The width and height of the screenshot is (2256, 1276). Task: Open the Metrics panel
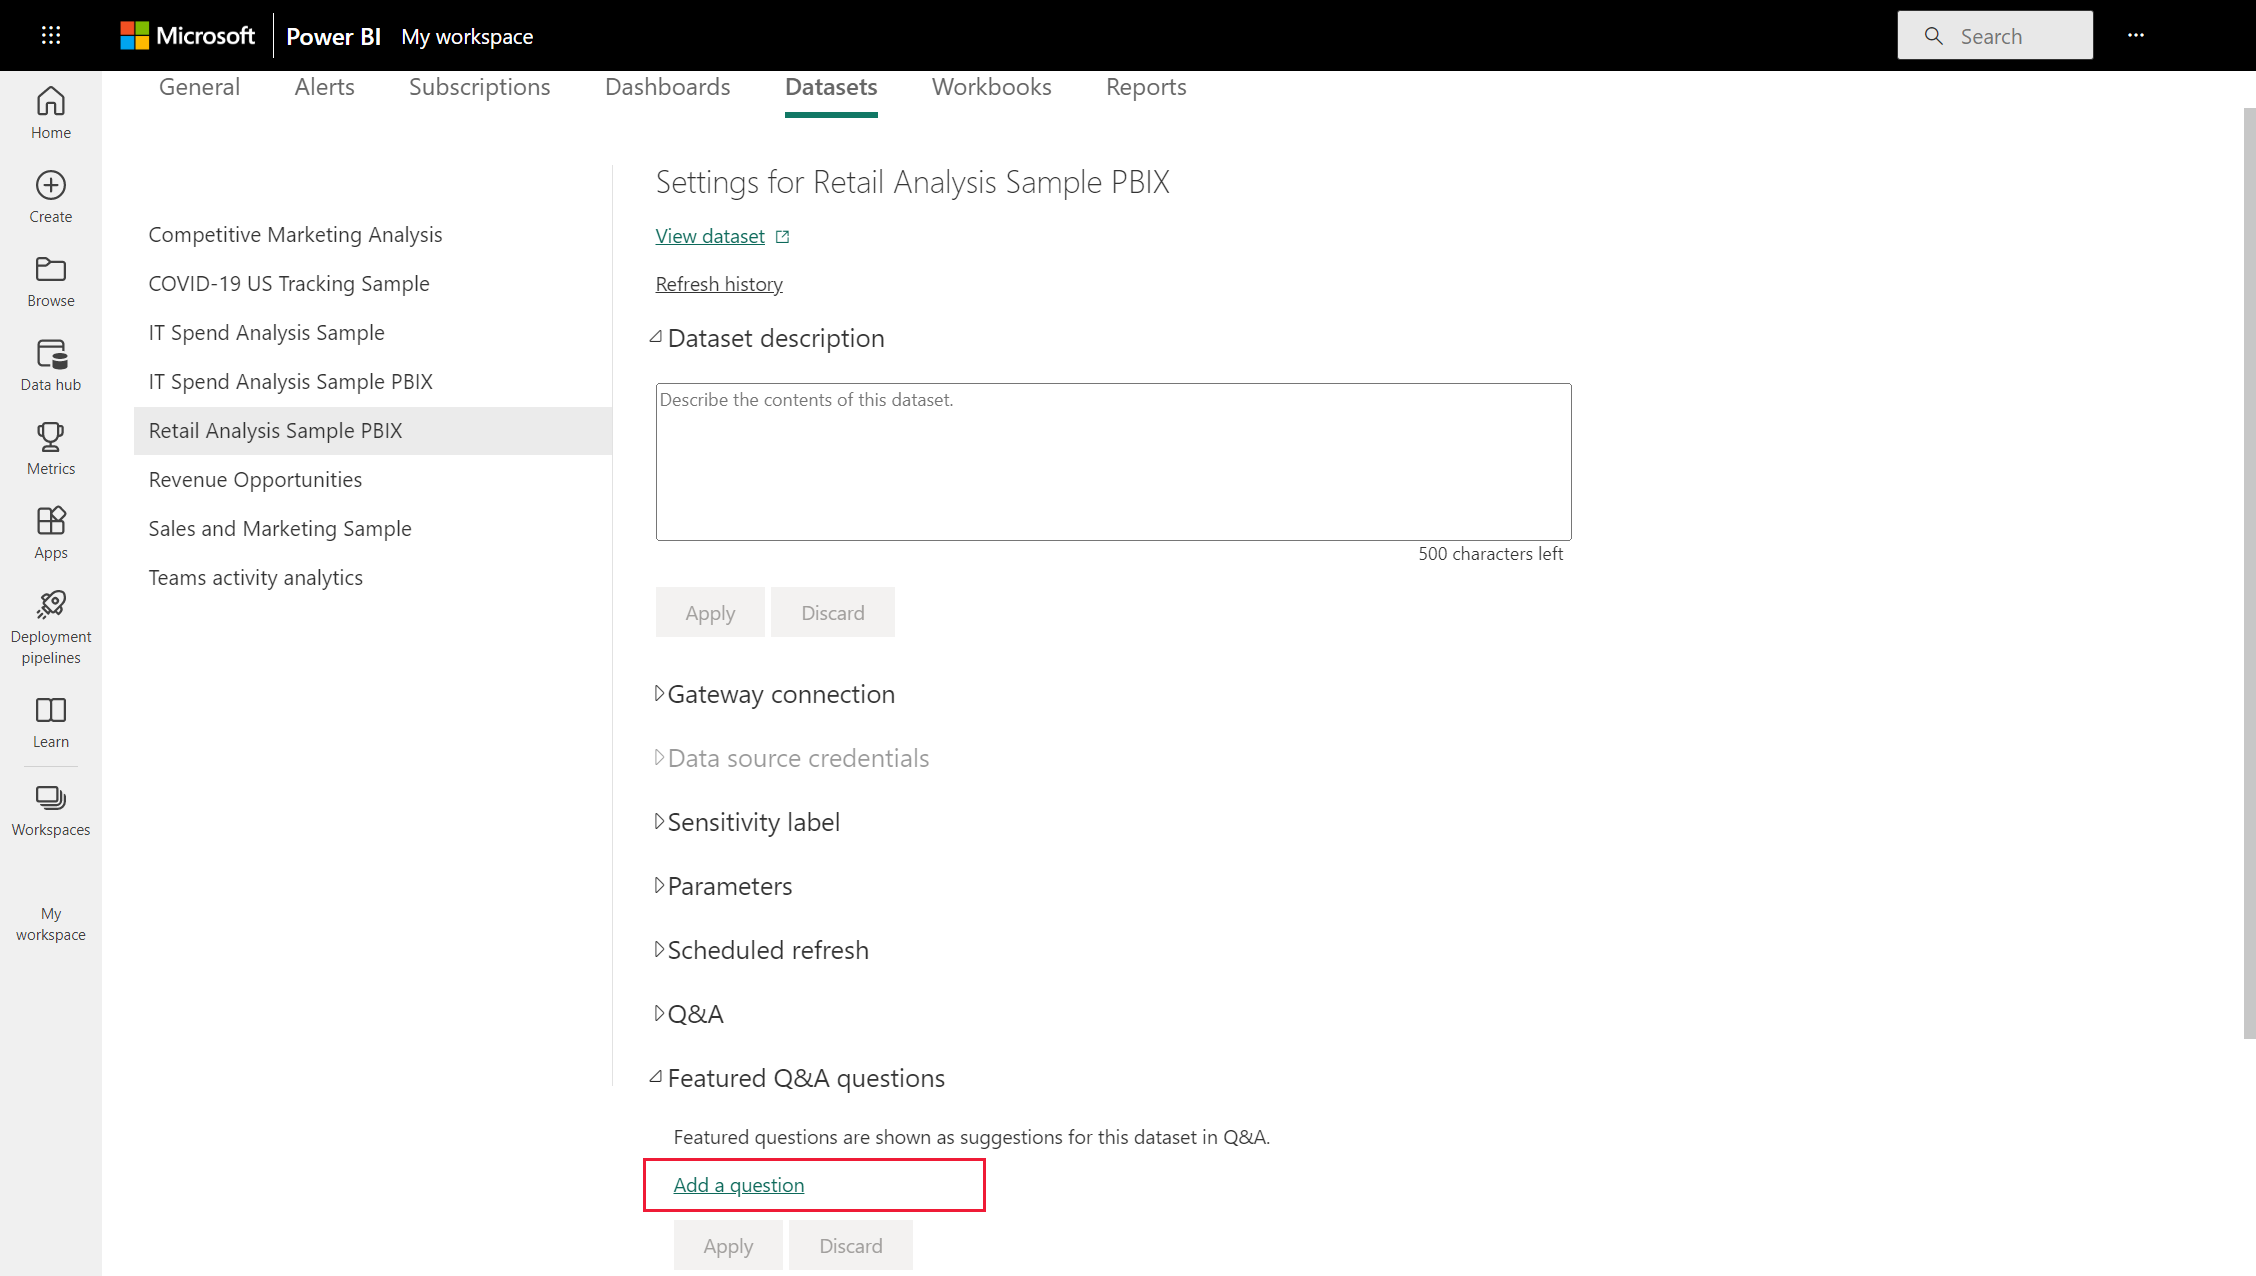(50, 448)
